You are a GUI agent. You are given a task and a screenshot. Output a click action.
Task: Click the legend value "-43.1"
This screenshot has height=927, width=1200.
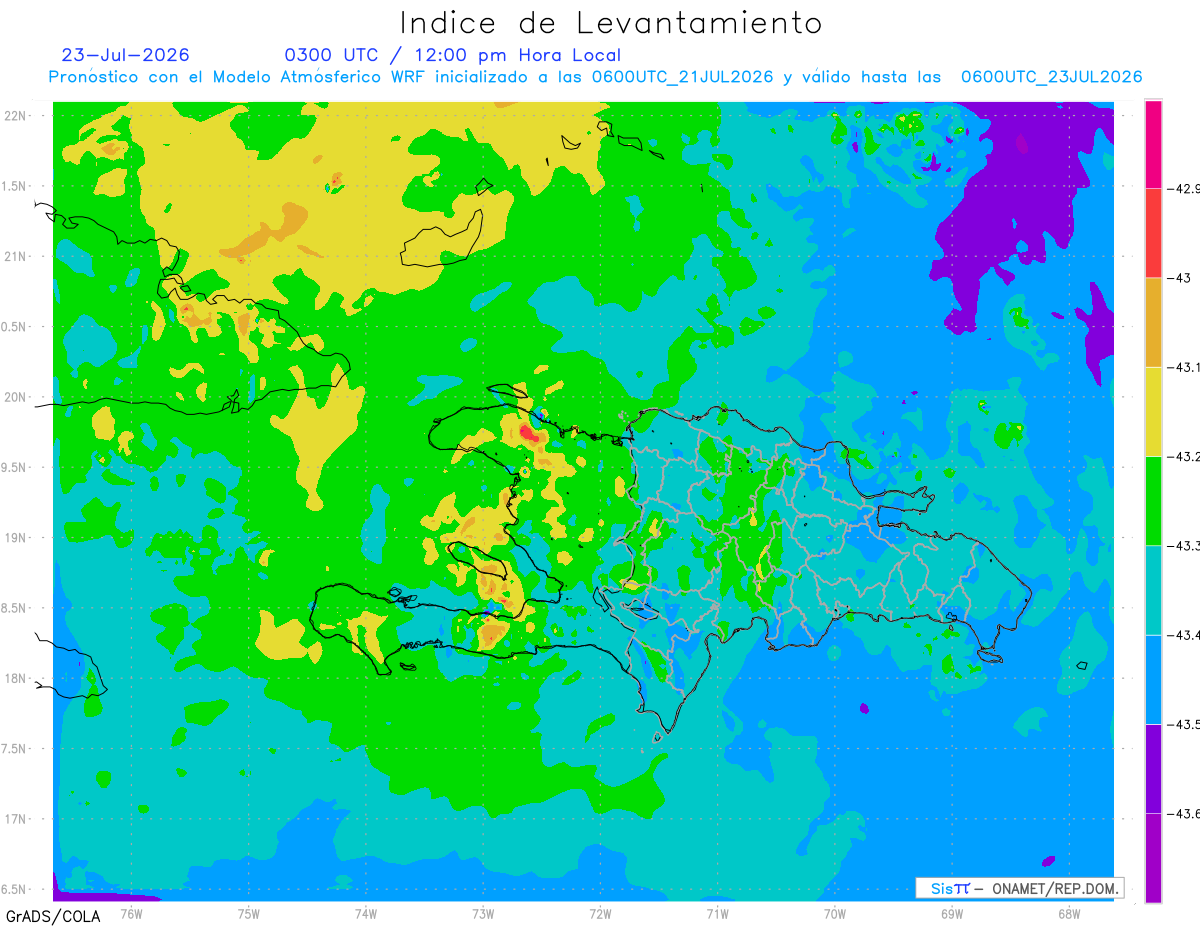pos(1185,368)
